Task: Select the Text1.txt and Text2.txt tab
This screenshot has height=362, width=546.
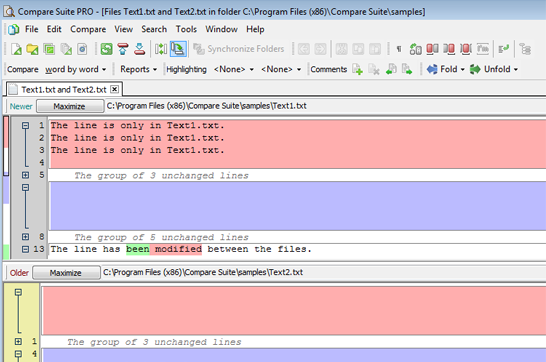Action: (64, 89)
